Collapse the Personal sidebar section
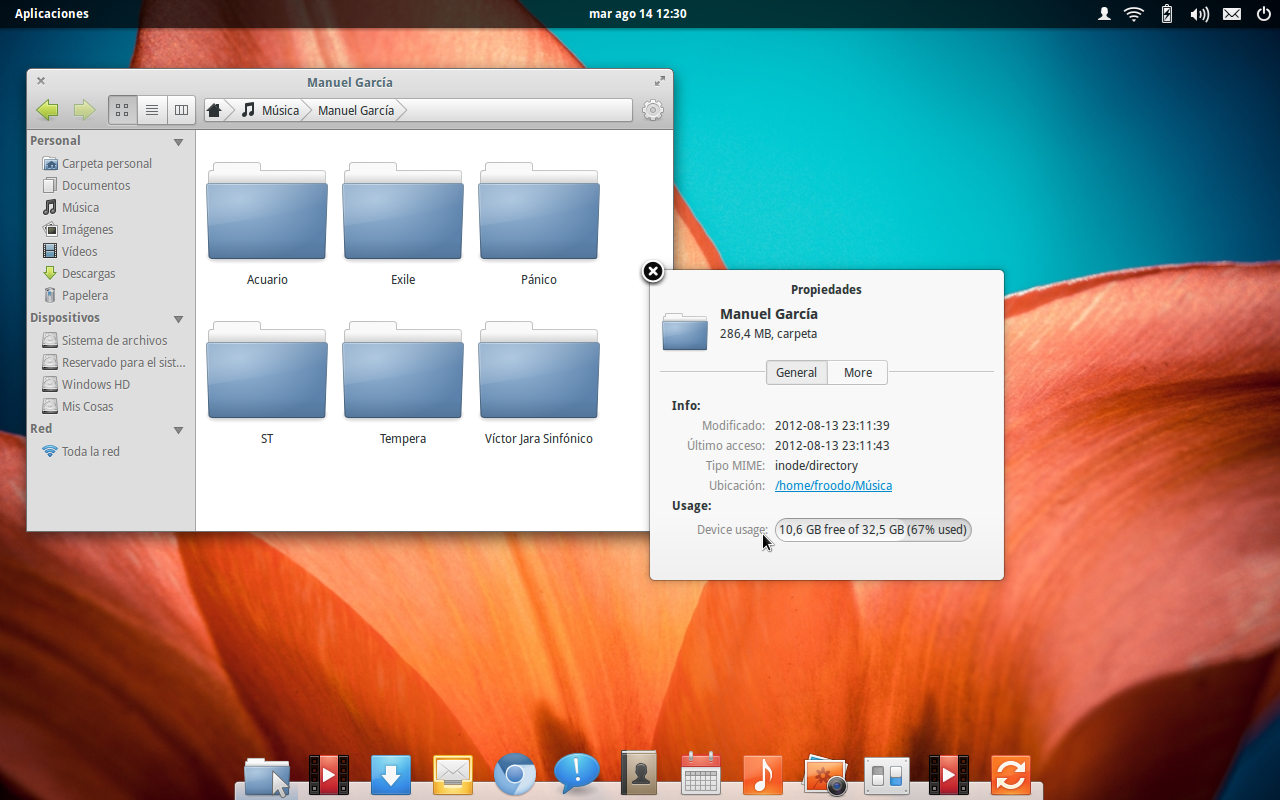The image size is (1280, 800). [x=178, y=141]
